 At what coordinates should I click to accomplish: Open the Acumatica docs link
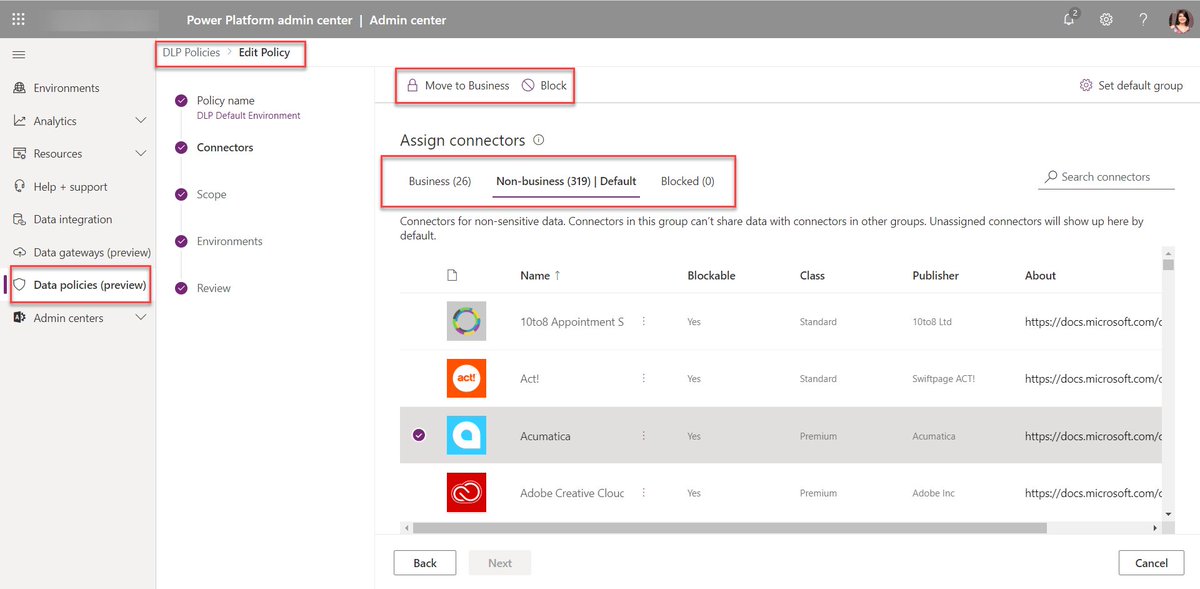1093,436
